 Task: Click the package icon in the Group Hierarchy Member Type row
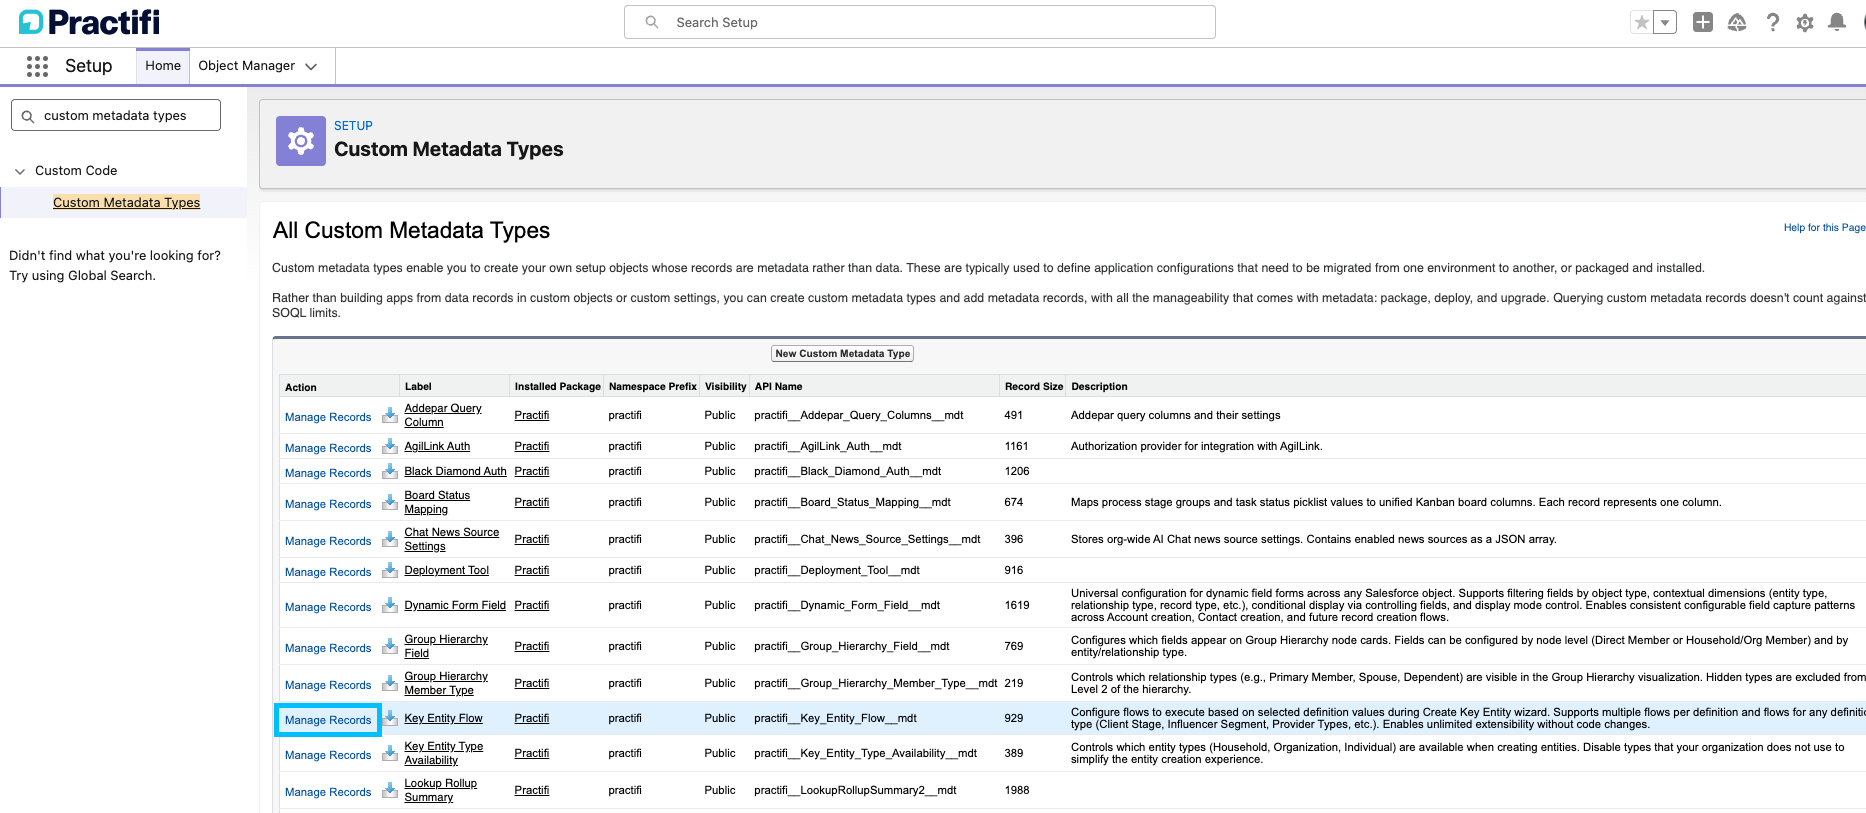coord(390,683)
